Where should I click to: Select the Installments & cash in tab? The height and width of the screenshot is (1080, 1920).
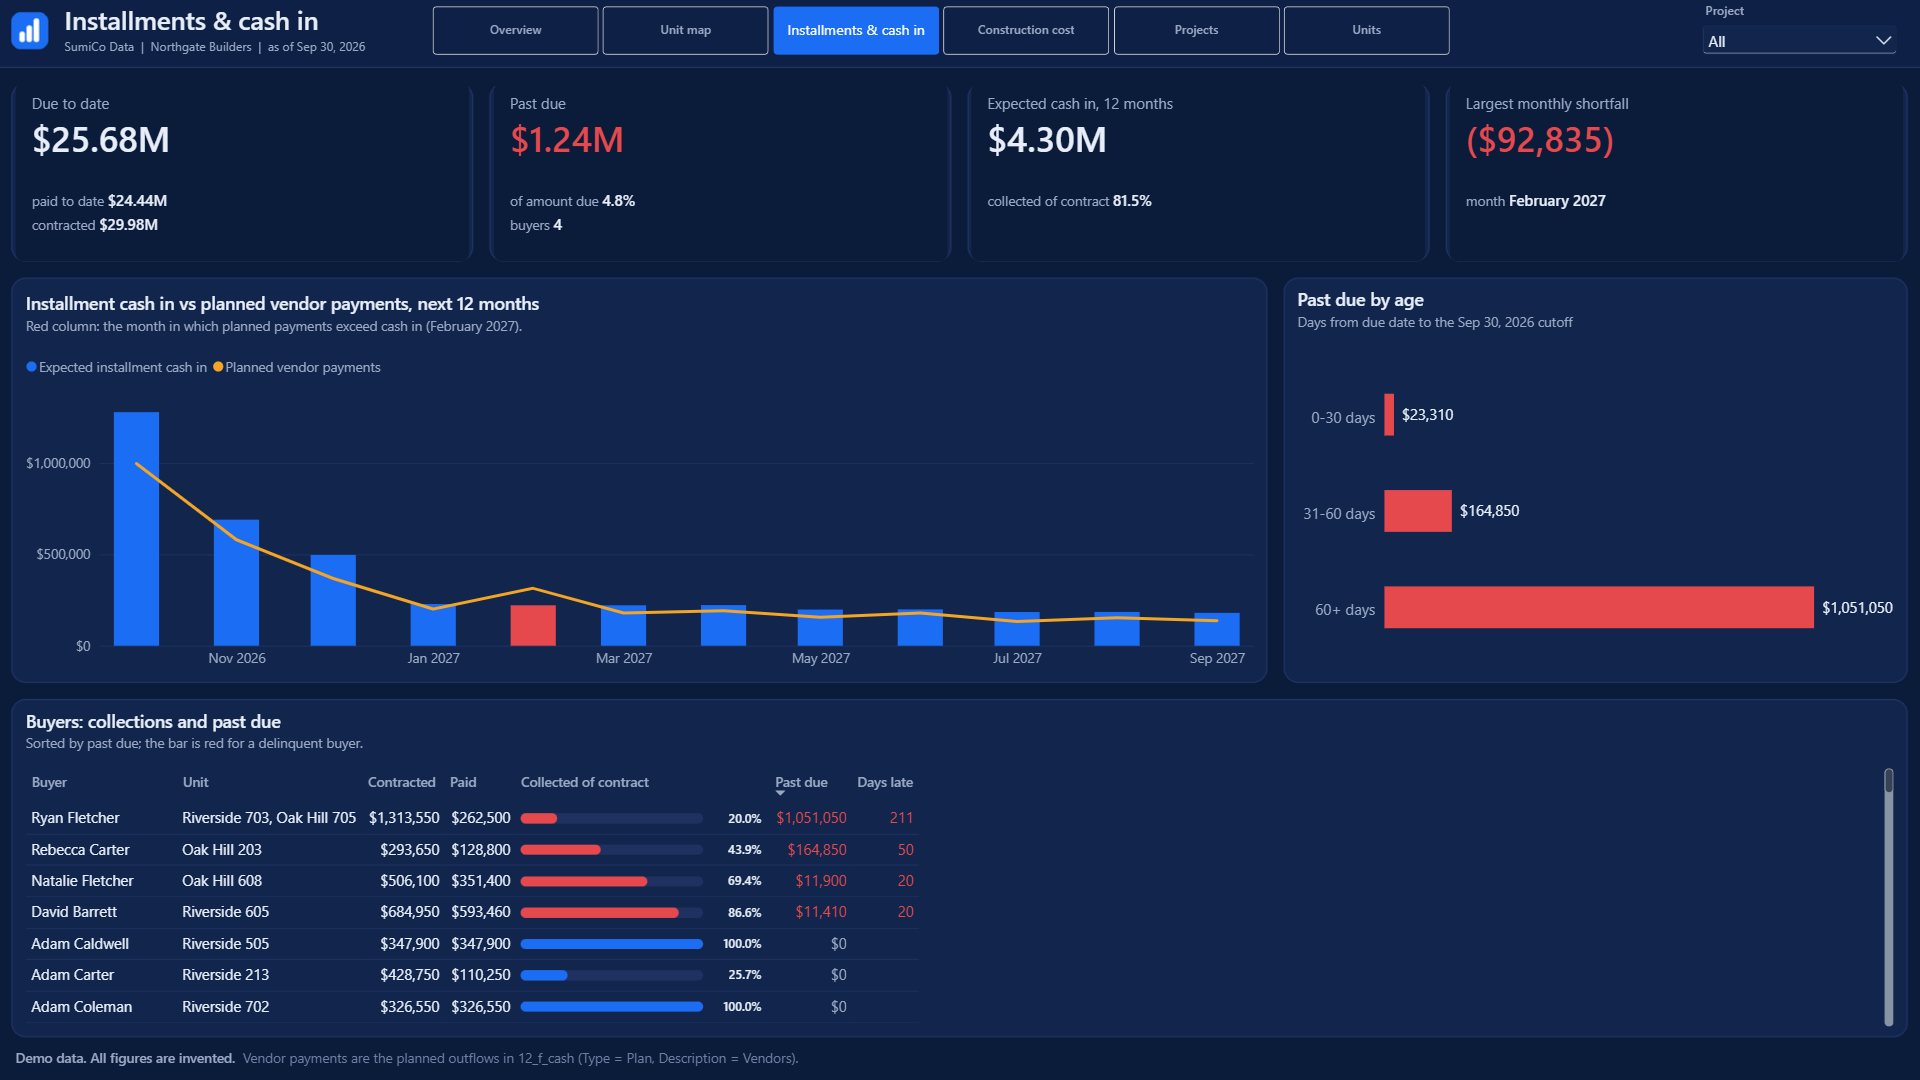(x=856, y=30)
